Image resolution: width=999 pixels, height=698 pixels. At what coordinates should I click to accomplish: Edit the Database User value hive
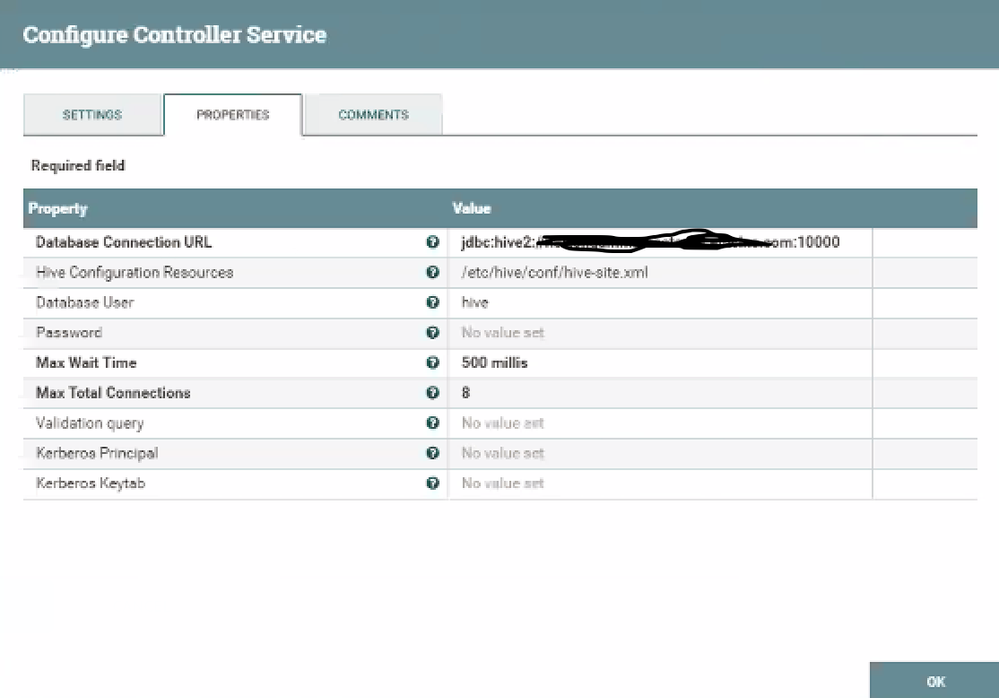point(660,303)
